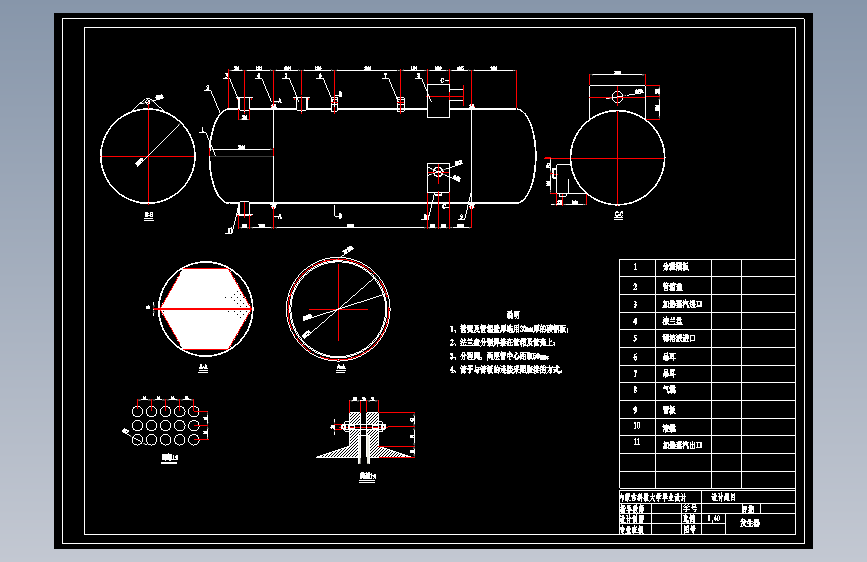Click '吊耳' in parts list row 7
Image resolution: width=867 pixels, height=562 pixels.
[x=669, y=373]
